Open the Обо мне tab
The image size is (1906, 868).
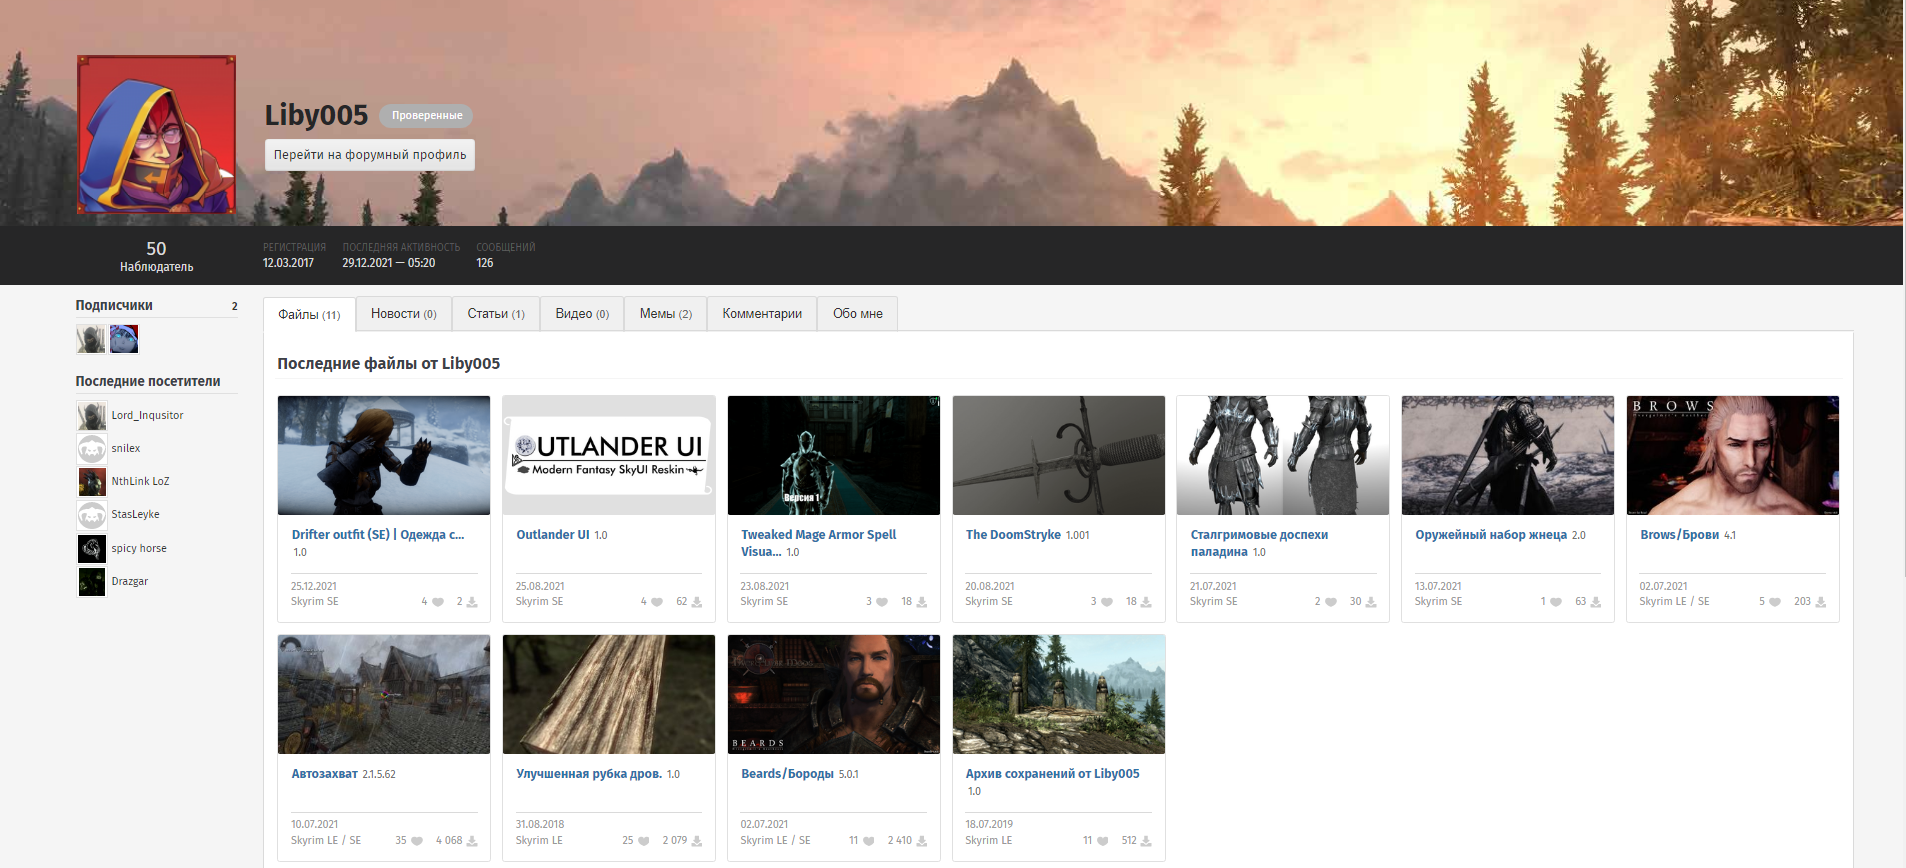(x=858, y=313)
